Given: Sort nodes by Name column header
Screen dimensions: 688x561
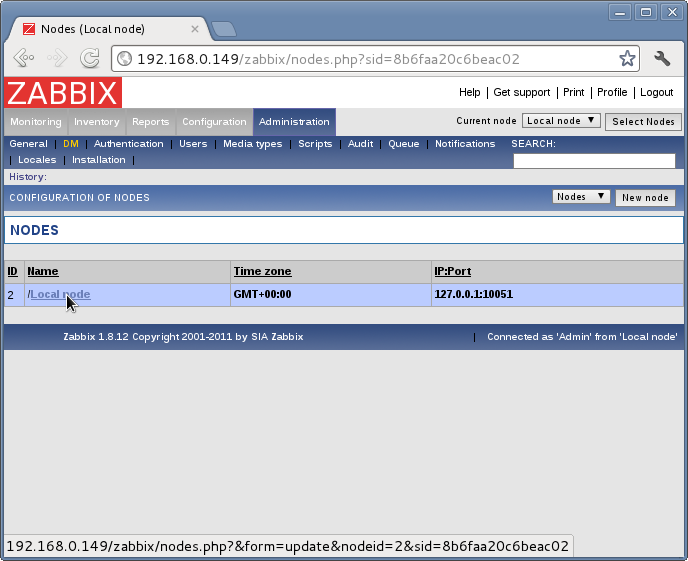Looking at the screenshot, I should click(x=43, y=271).
